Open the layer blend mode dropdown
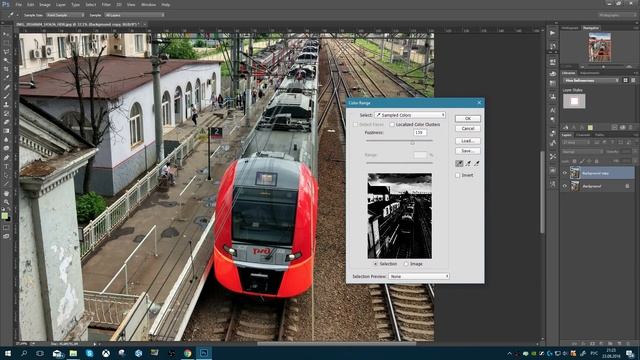 pyautogui.click(x=582, y=151)
